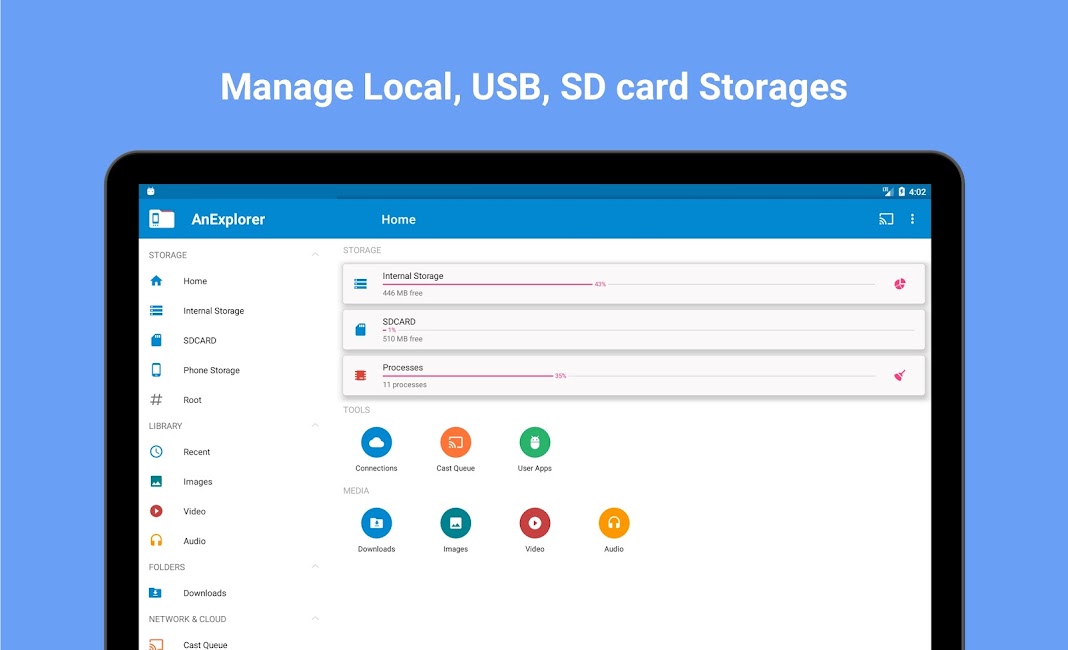Viewport: 1068px width, 650px height.
Task: Click the Recent clock icon
Action: (x=156, y=452)
